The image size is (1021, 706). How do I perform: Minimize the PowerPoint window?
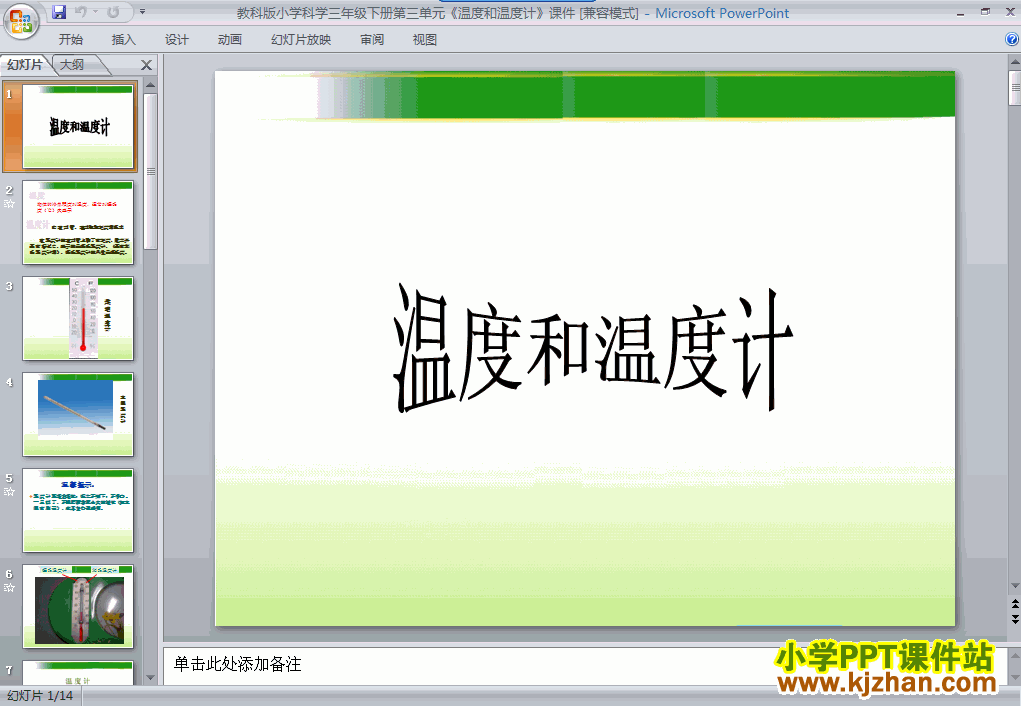[x=960, y=12]
